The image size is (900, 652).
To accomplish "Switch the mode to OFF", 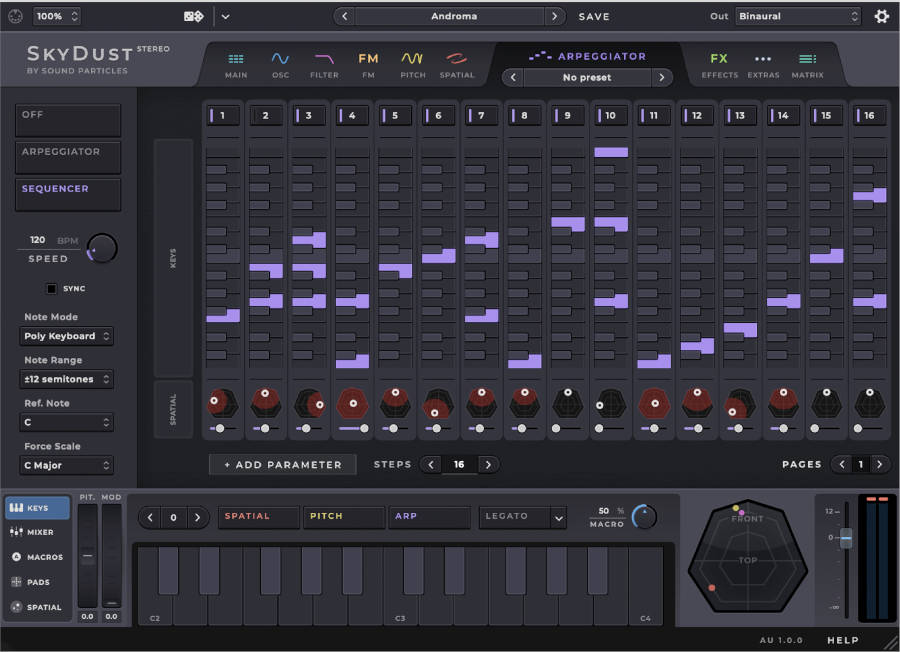I will [x=67, y=120].
